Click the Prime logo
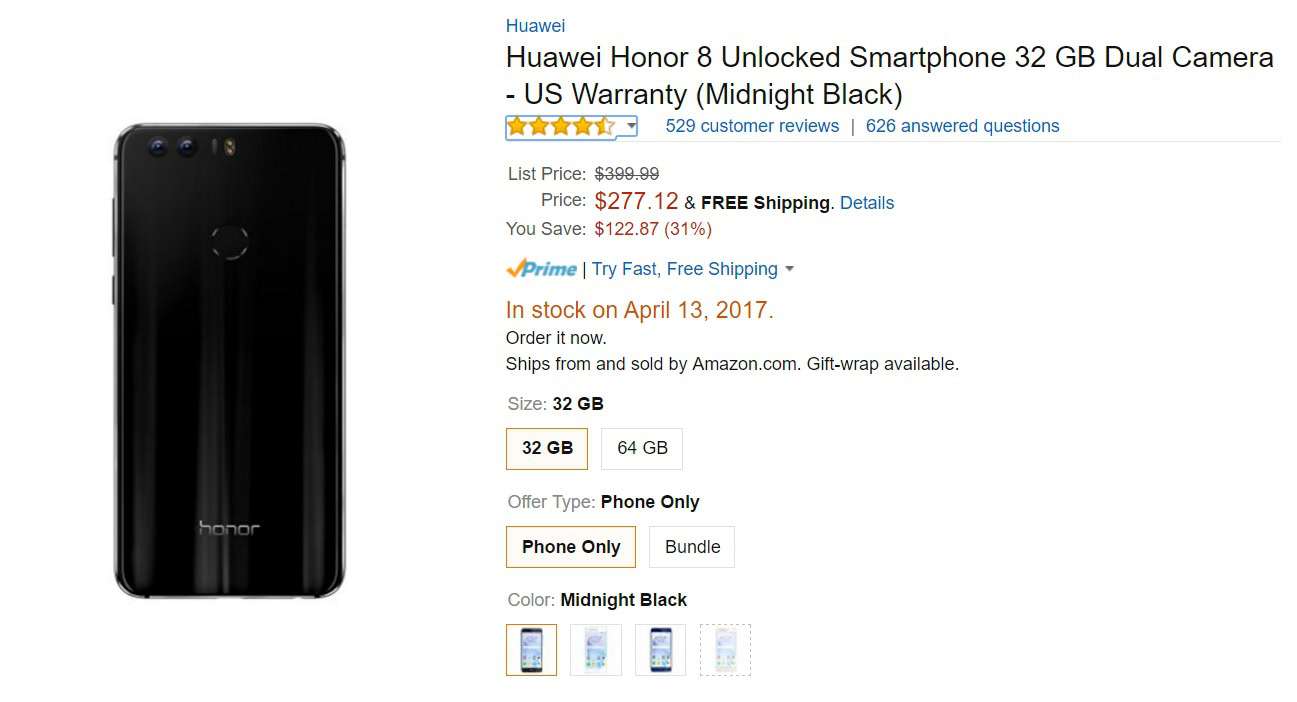The height and width of the screenshot is (702, 1297). coord(541,269)
